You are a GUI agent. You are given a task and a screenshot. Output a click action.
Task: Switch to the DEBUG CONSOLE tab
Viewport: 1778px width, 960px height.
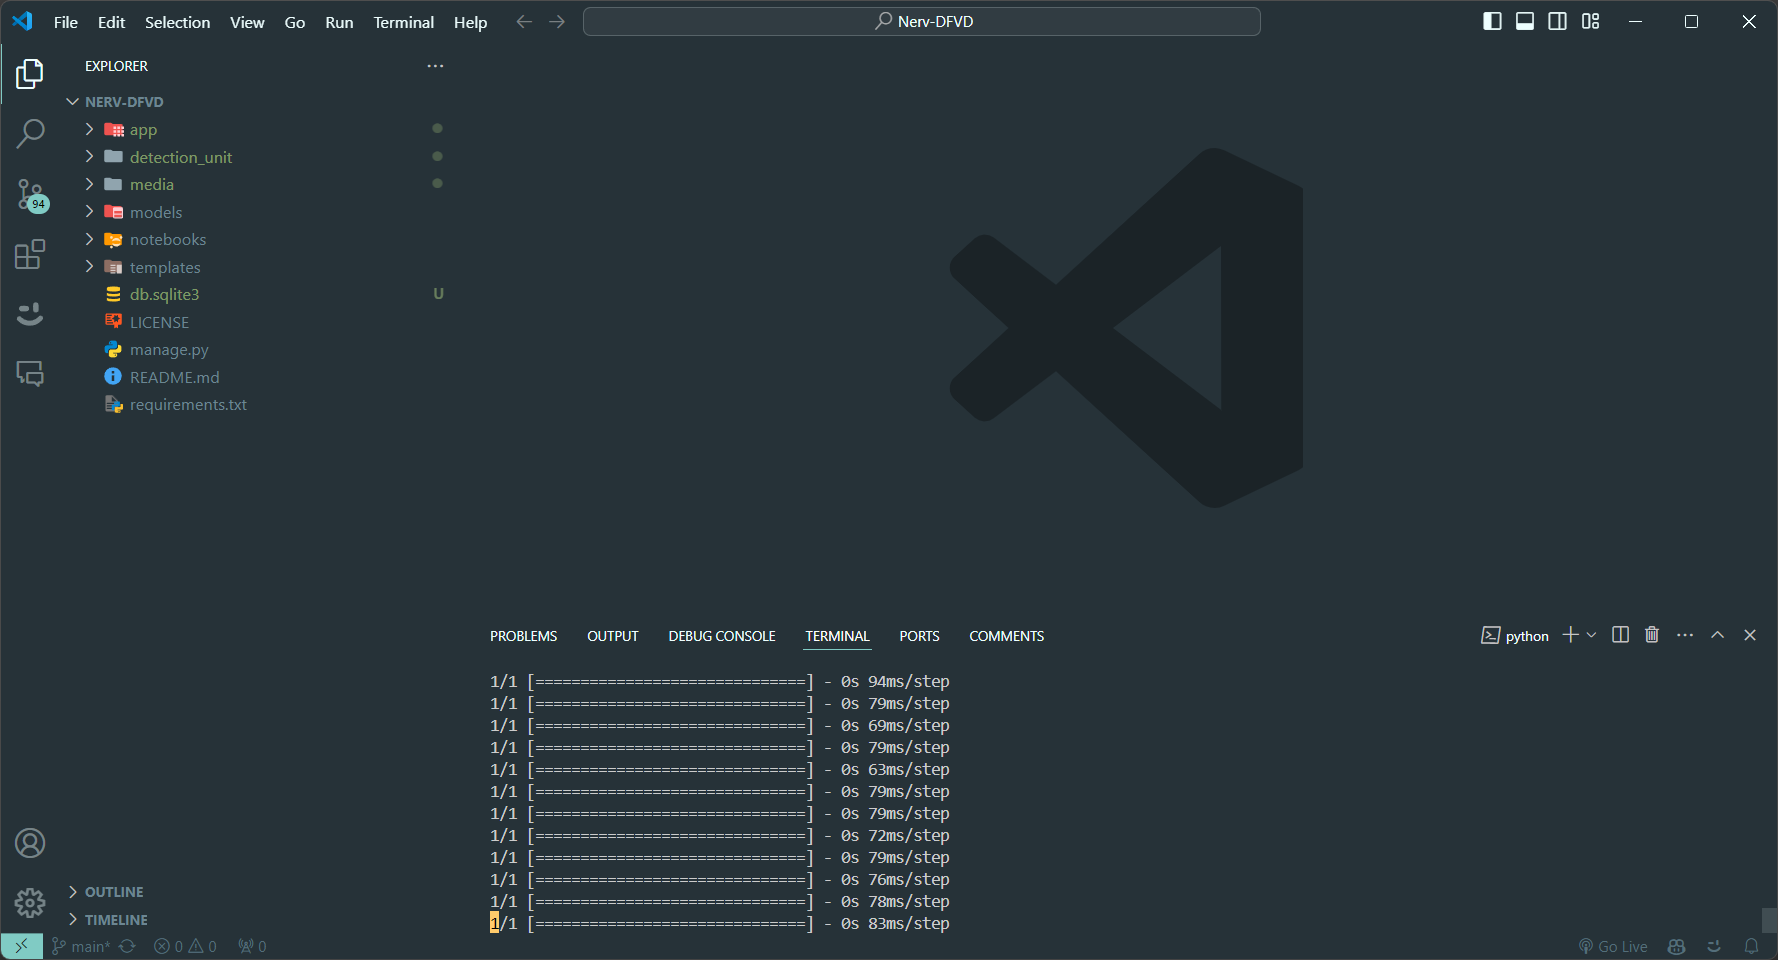pos(722,636)
